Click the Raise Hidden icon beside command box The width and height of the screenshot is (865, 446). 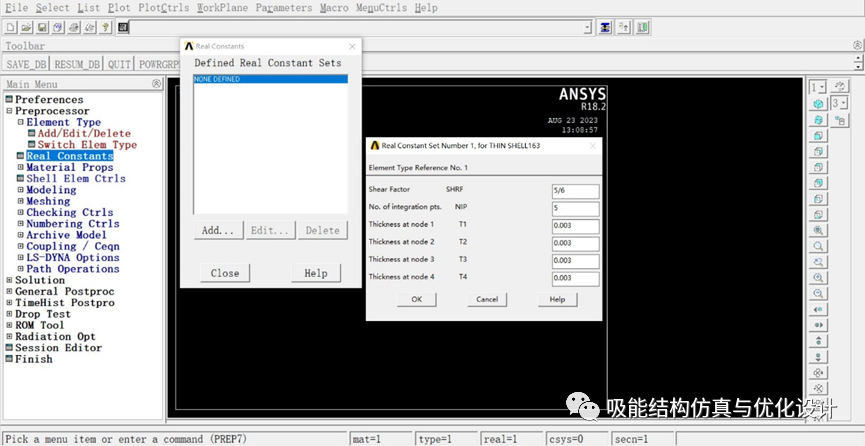(606, 27)
